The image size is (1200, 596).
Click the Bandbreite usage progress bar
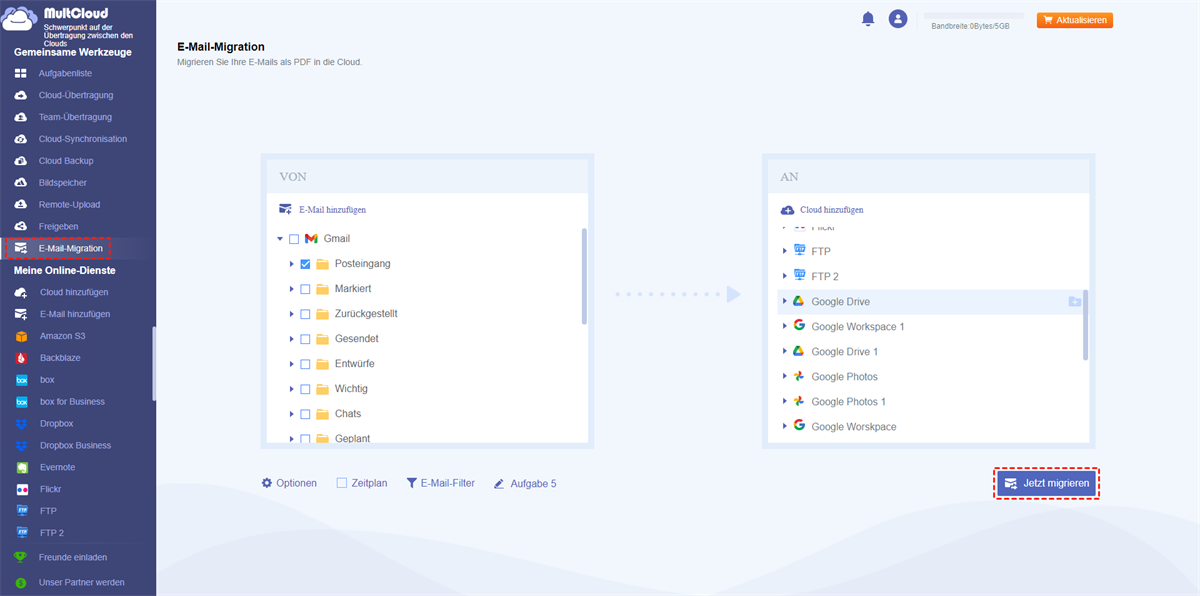pos(975,16)
